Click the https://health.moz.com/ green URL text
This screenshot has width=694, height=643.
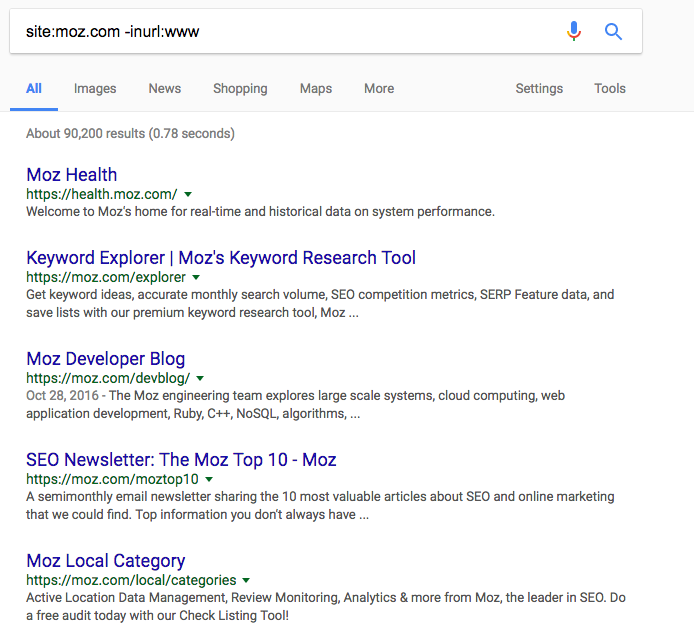pos(102,194)
